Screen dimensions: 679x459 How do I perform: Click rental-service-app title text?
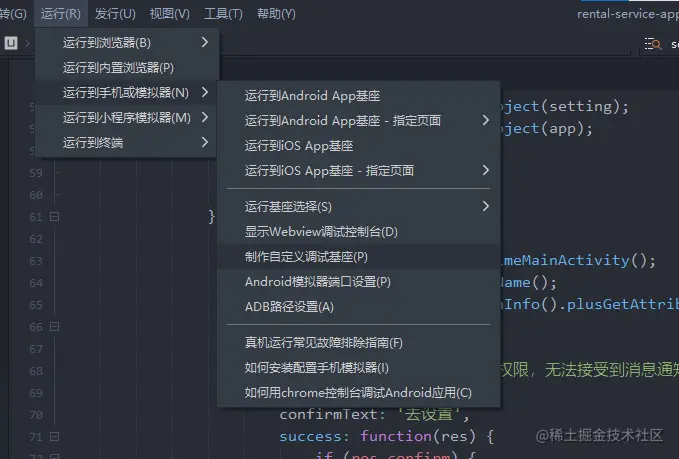628,14
